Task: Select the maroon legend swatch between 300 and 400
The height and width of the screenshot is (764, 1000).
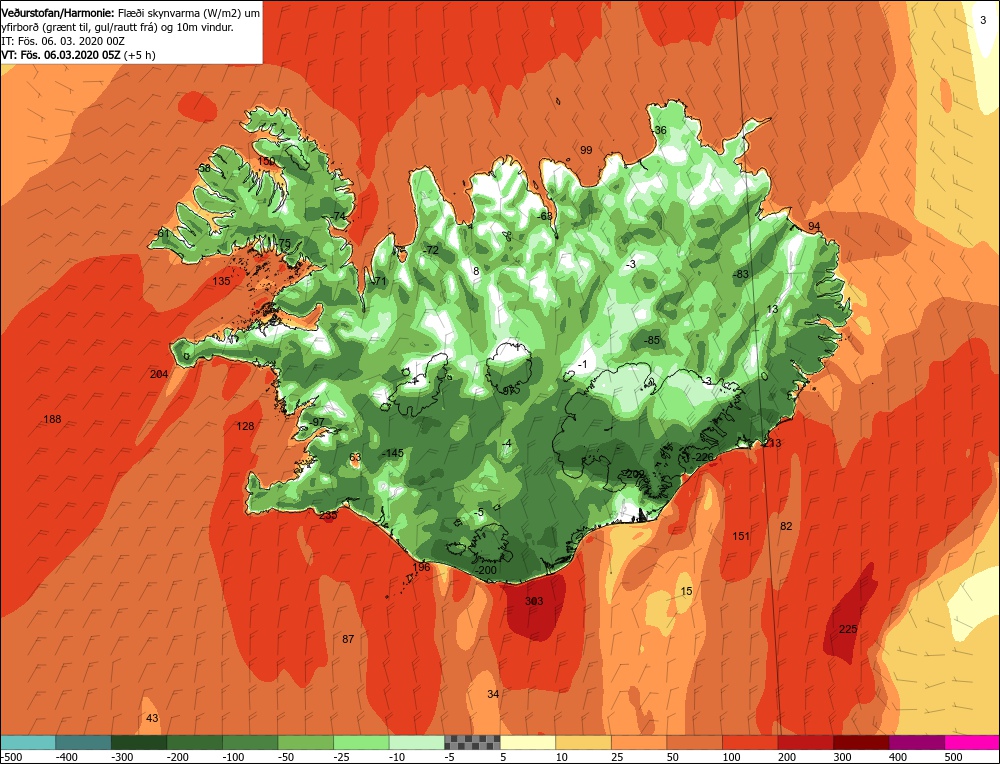Action: point(860,742)
